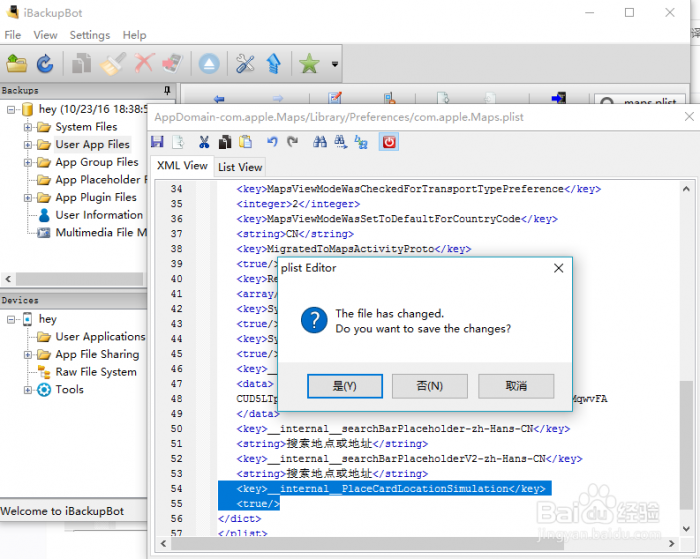Viewport: 700px width, 559px height.
Task: Click the XML editor horizontal scrollbar
Action: tap(367, 543)
